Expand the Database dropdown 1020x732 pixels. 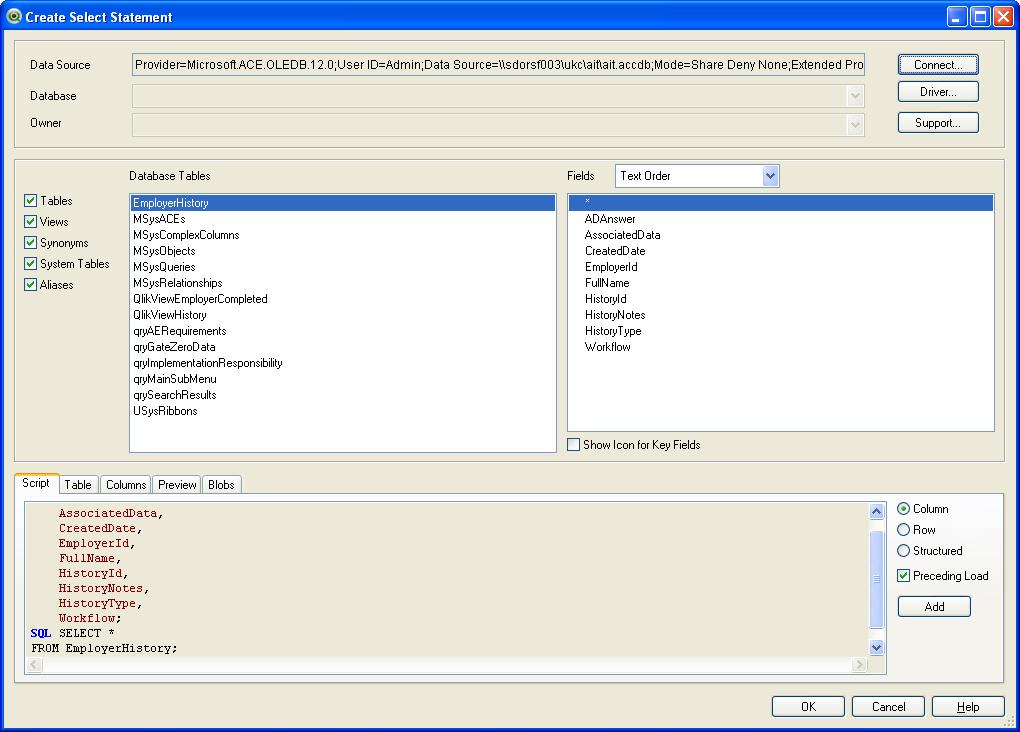[855, 95]
